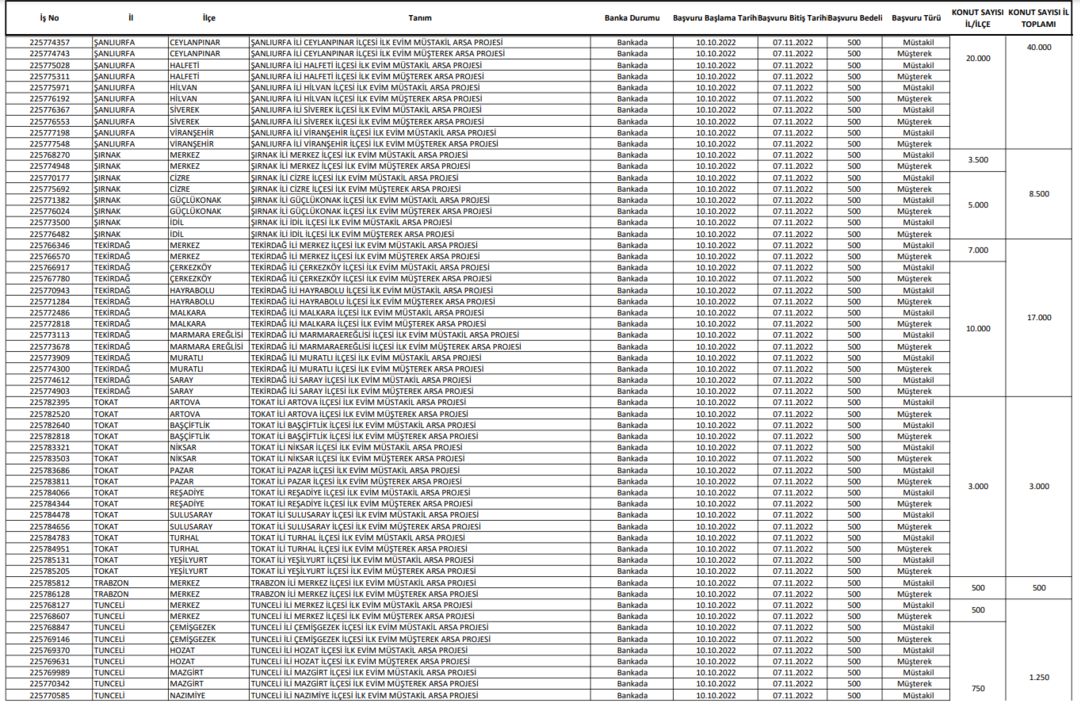Select İş No 225775028
The height and width of the screenshot is (707, 1080).
point(50,65)
